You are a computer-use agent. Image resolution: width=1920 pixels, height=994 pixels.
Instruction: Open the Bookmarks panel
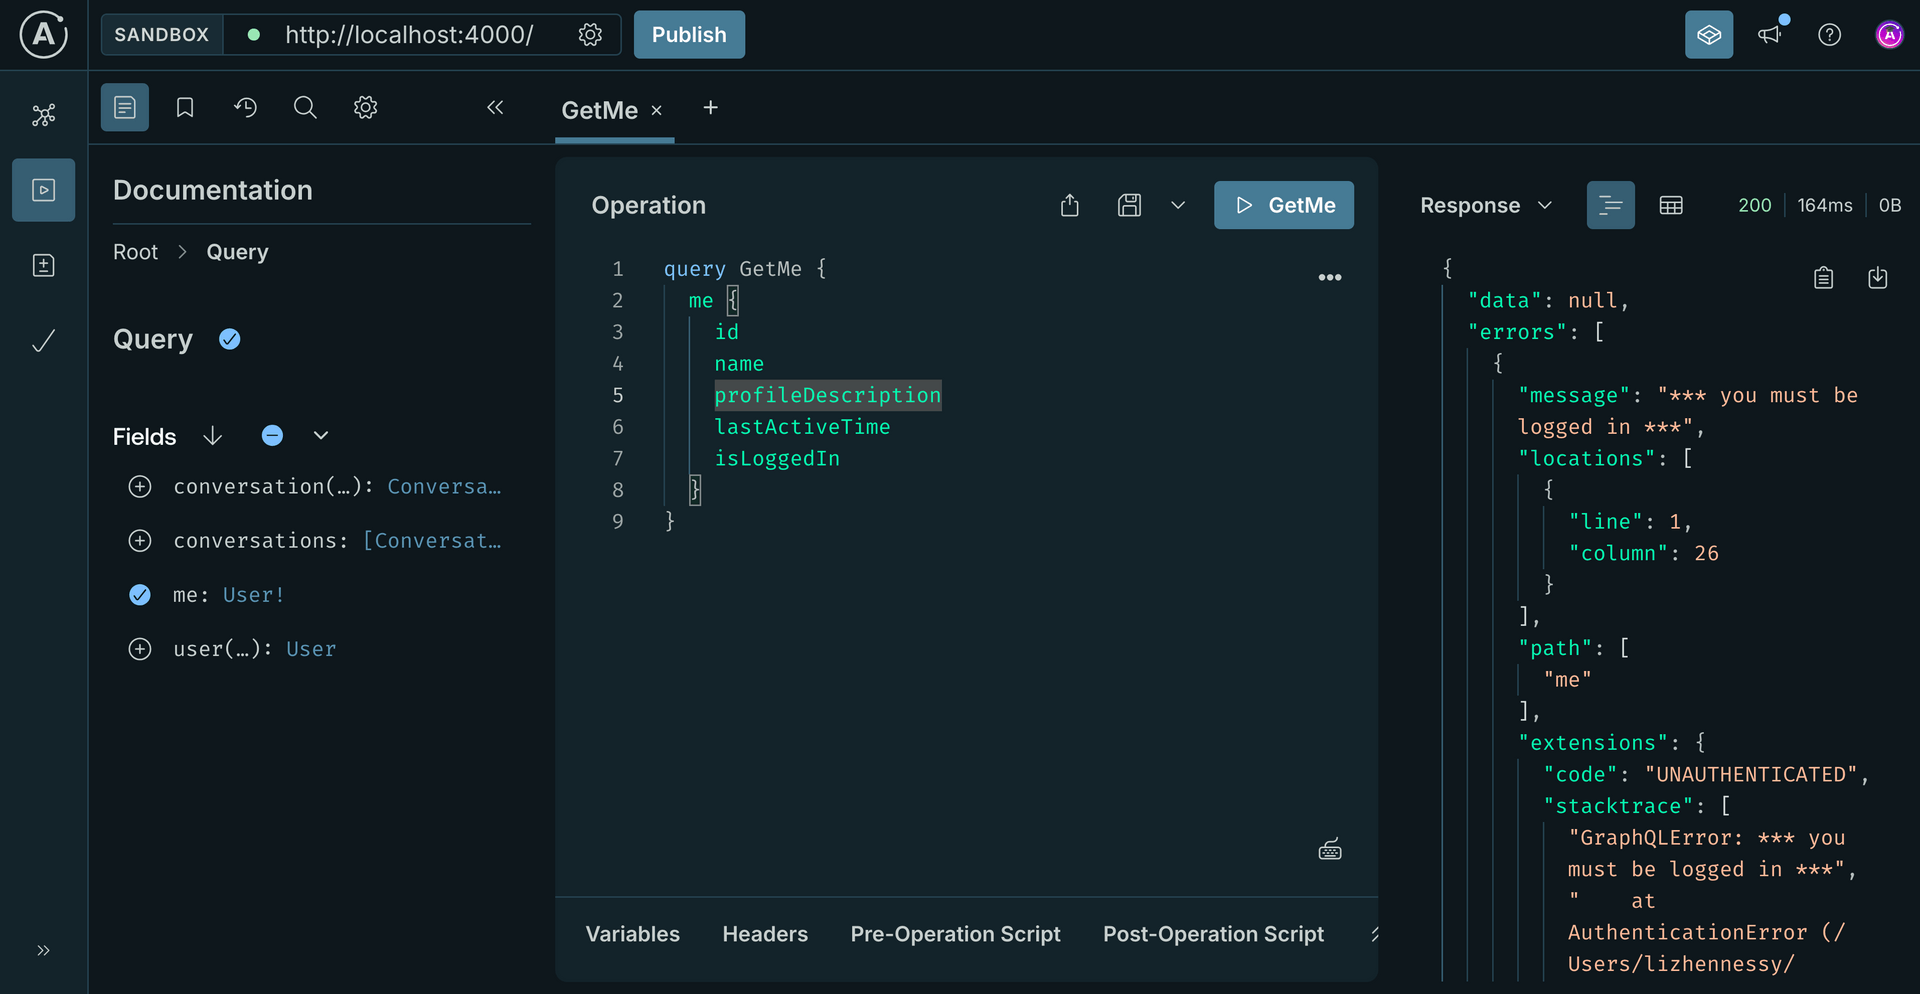tap(184, 107)
